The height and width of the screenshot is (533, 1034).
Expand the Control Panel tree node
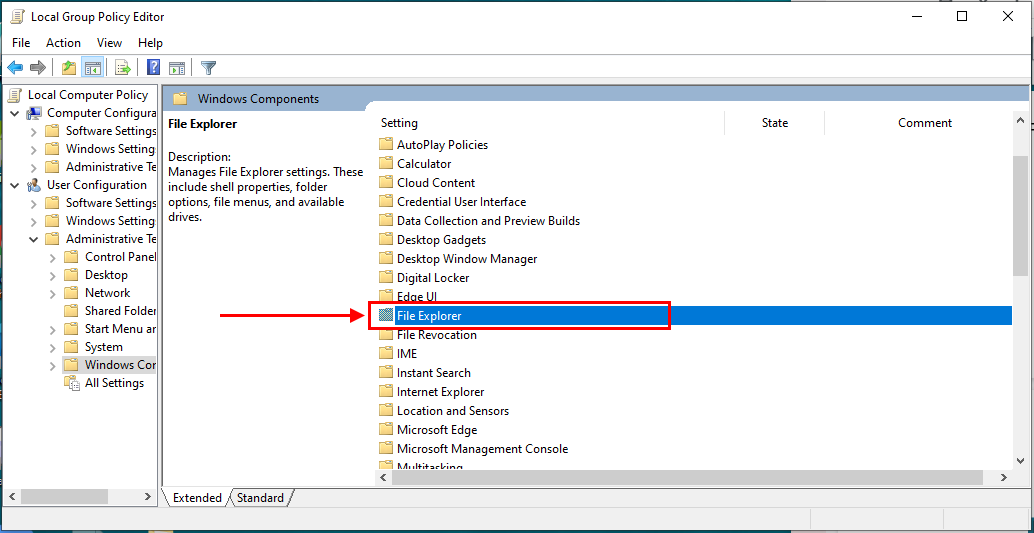[53, 257]
